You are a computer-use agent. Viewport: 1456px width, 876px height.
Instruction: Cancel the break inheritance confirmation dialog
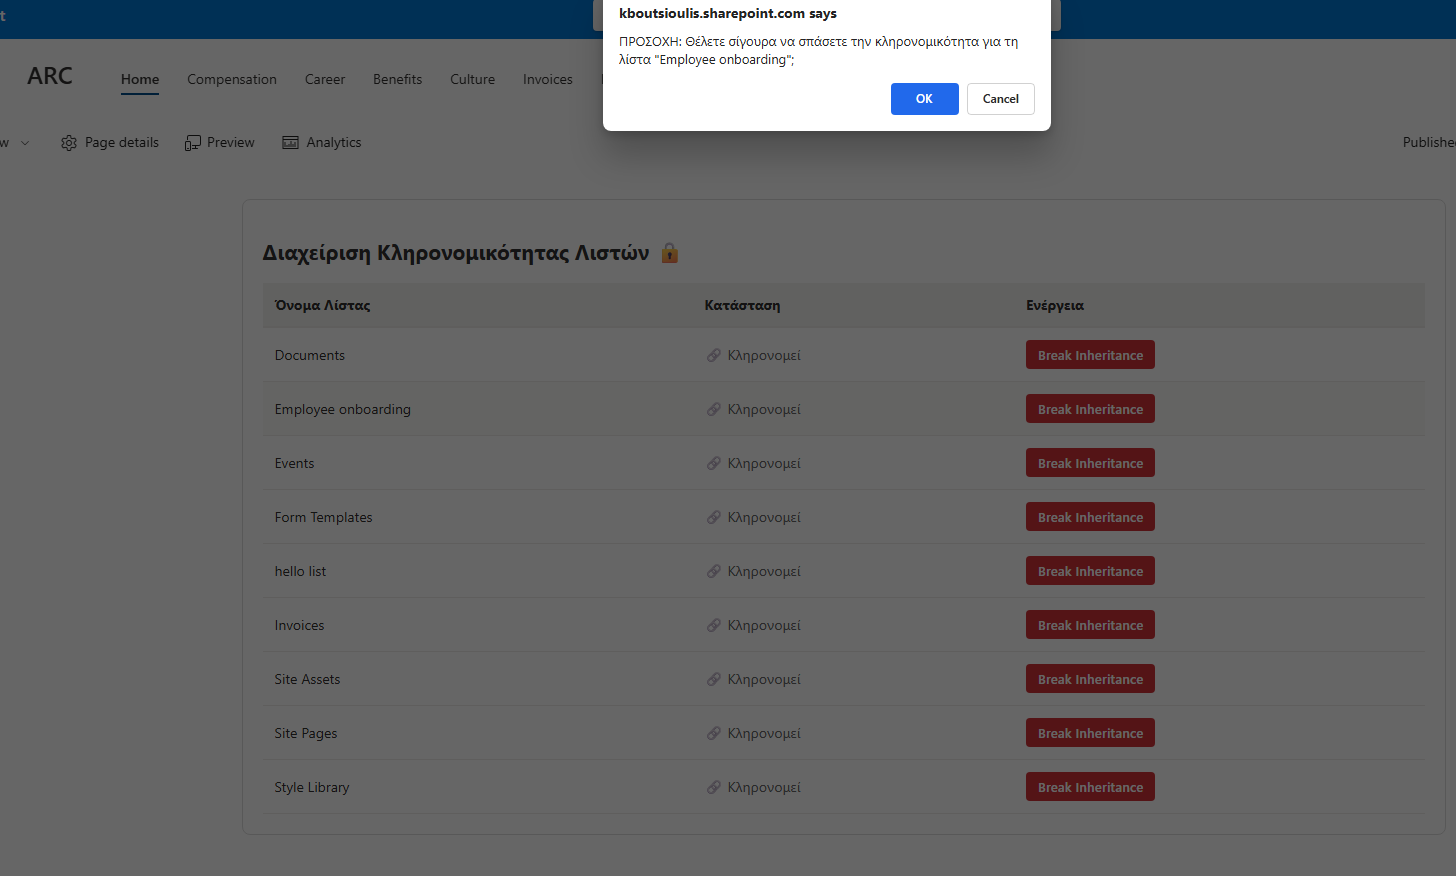point(1000,99)
